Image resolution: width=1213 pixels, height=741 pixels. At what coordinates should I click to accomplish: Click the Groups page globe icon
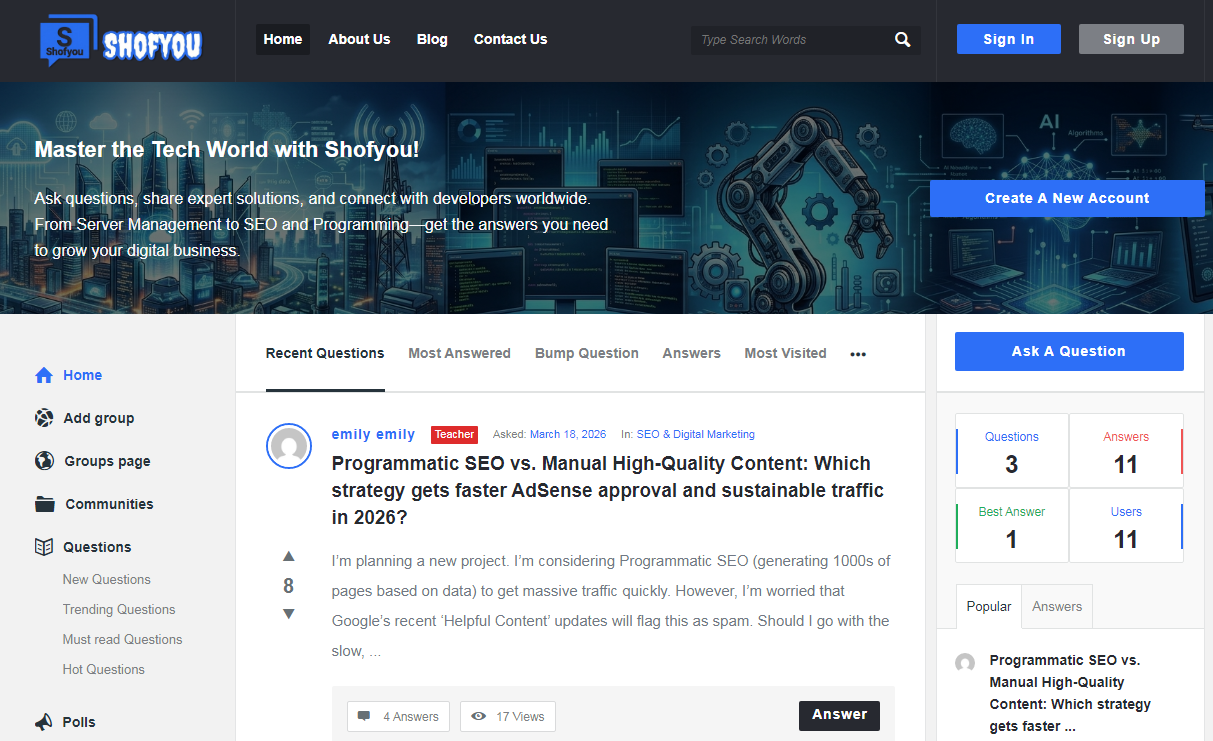coord(44,461)
